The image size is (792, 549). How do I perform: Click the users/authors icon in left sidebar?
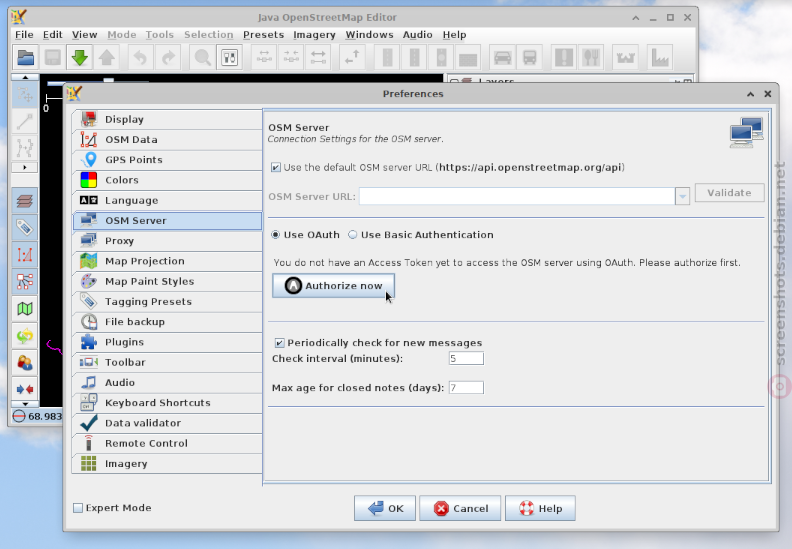coord(25,363)
